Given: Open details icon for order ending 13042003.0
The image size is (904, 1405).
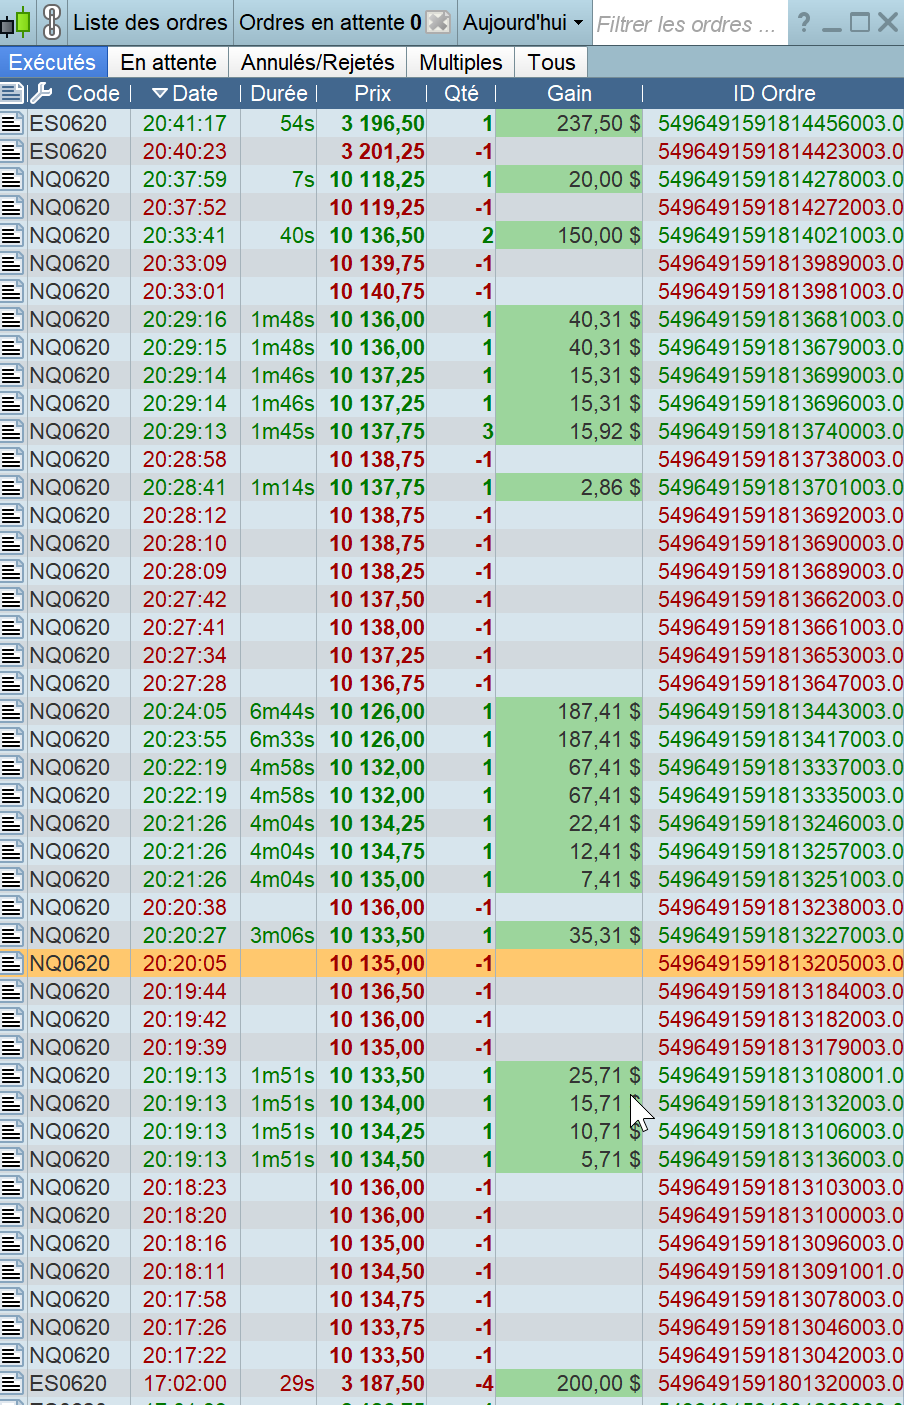Looking at the screenshot, I should [x=12, y=1356].
